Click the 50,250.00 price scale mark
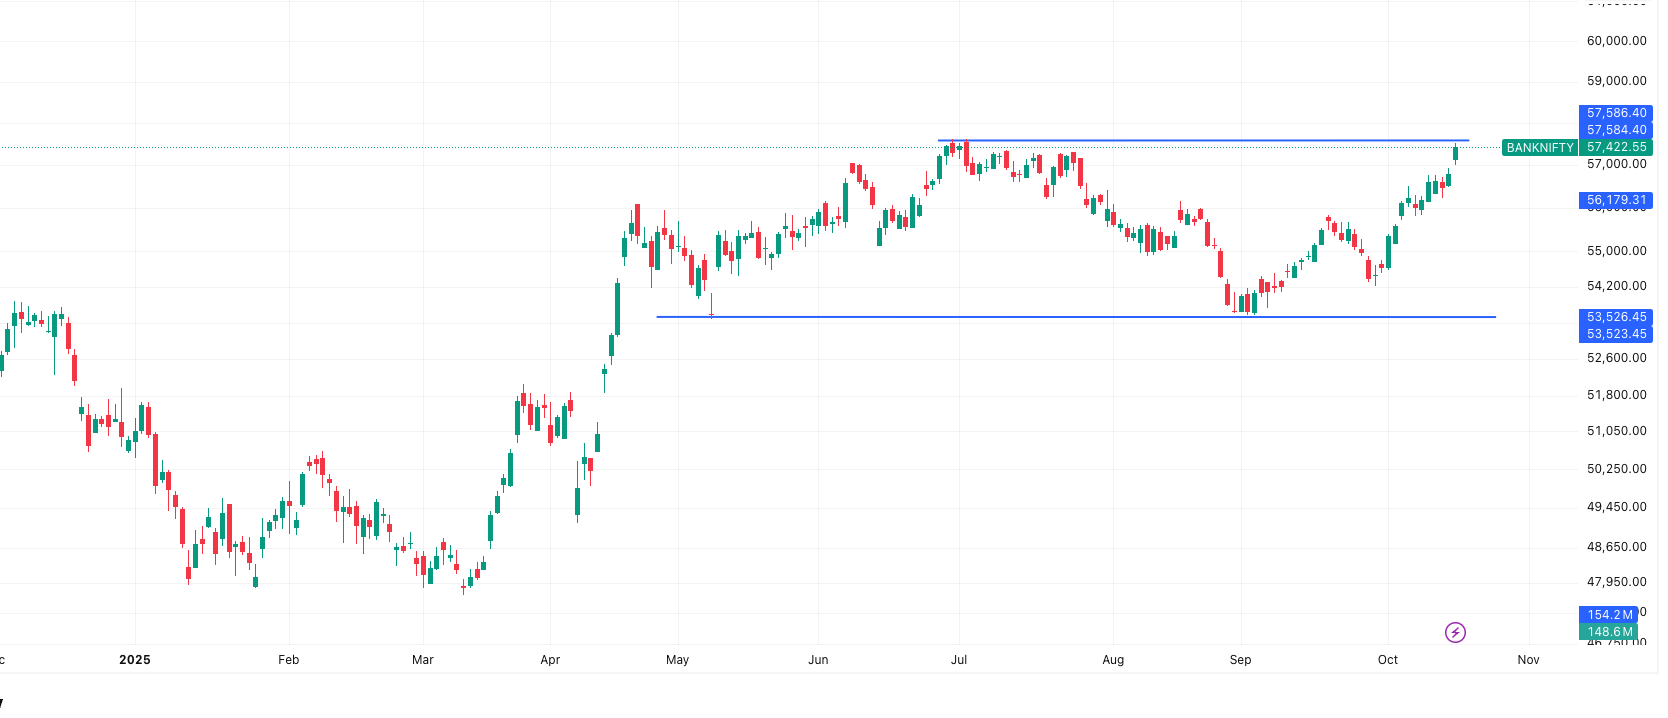This screenshot has width=1668, height=718. 1616,469
